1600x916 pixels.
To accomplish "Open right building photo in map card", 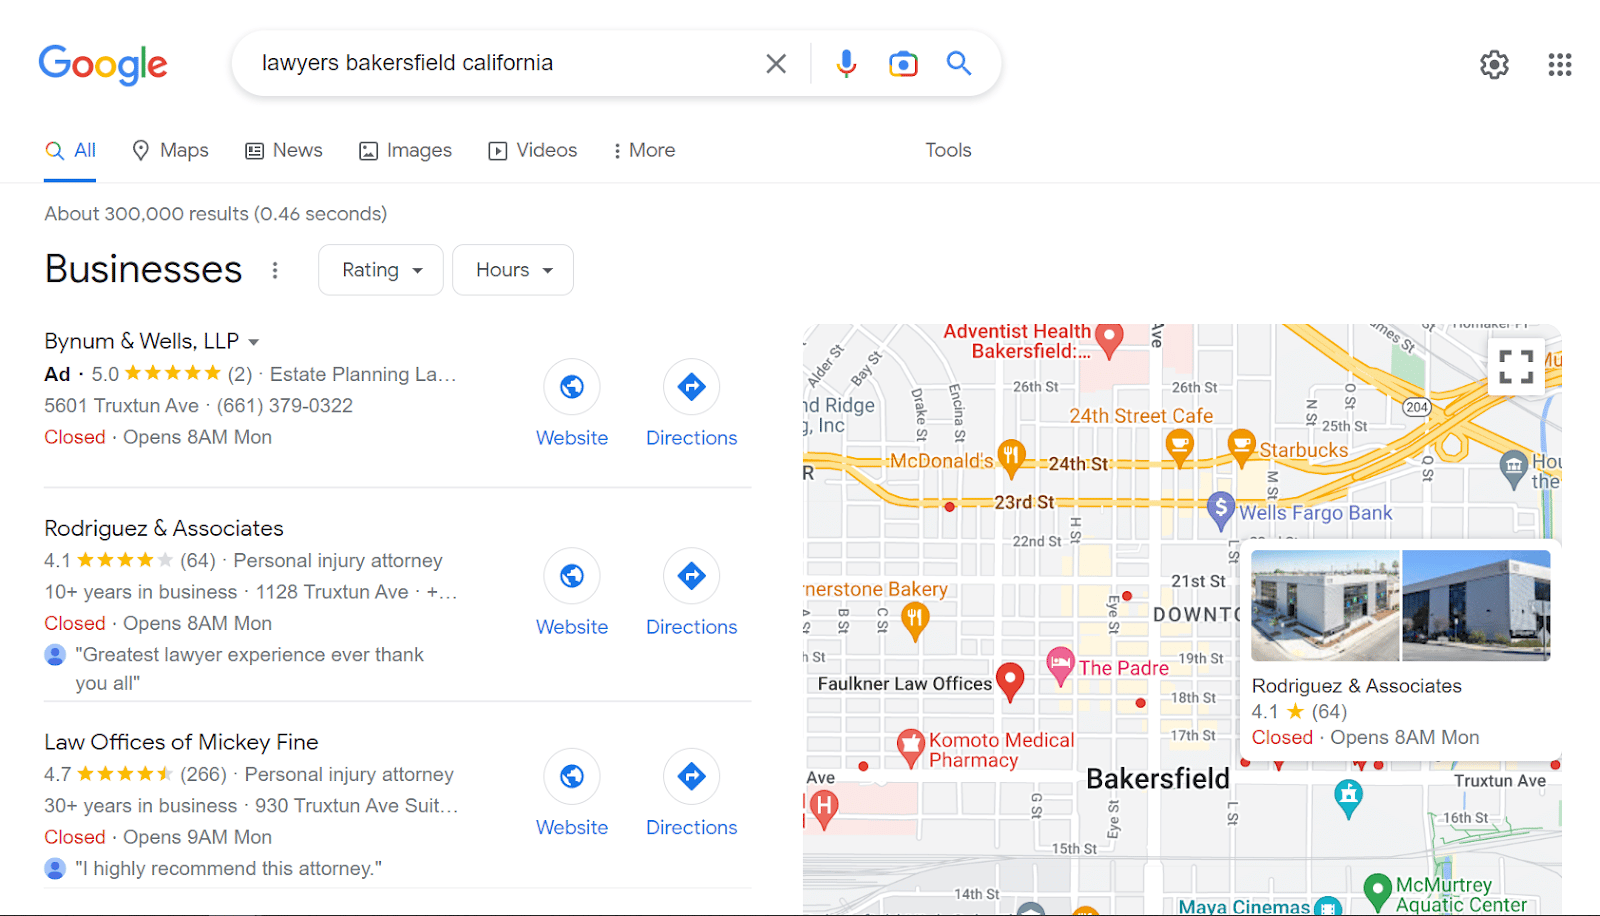I will point(1477,605).
